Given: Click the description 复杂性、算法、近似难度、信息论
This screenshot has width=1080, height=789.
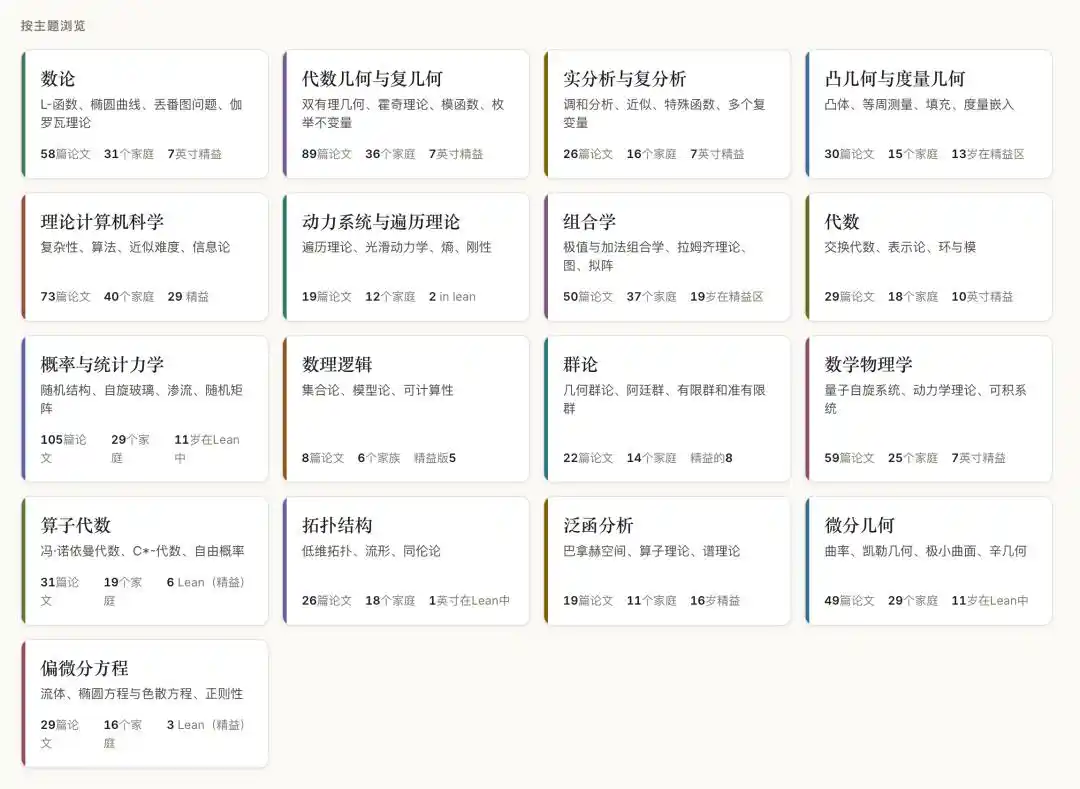Looking at the screenshot, I should click(x=135, y=246).
